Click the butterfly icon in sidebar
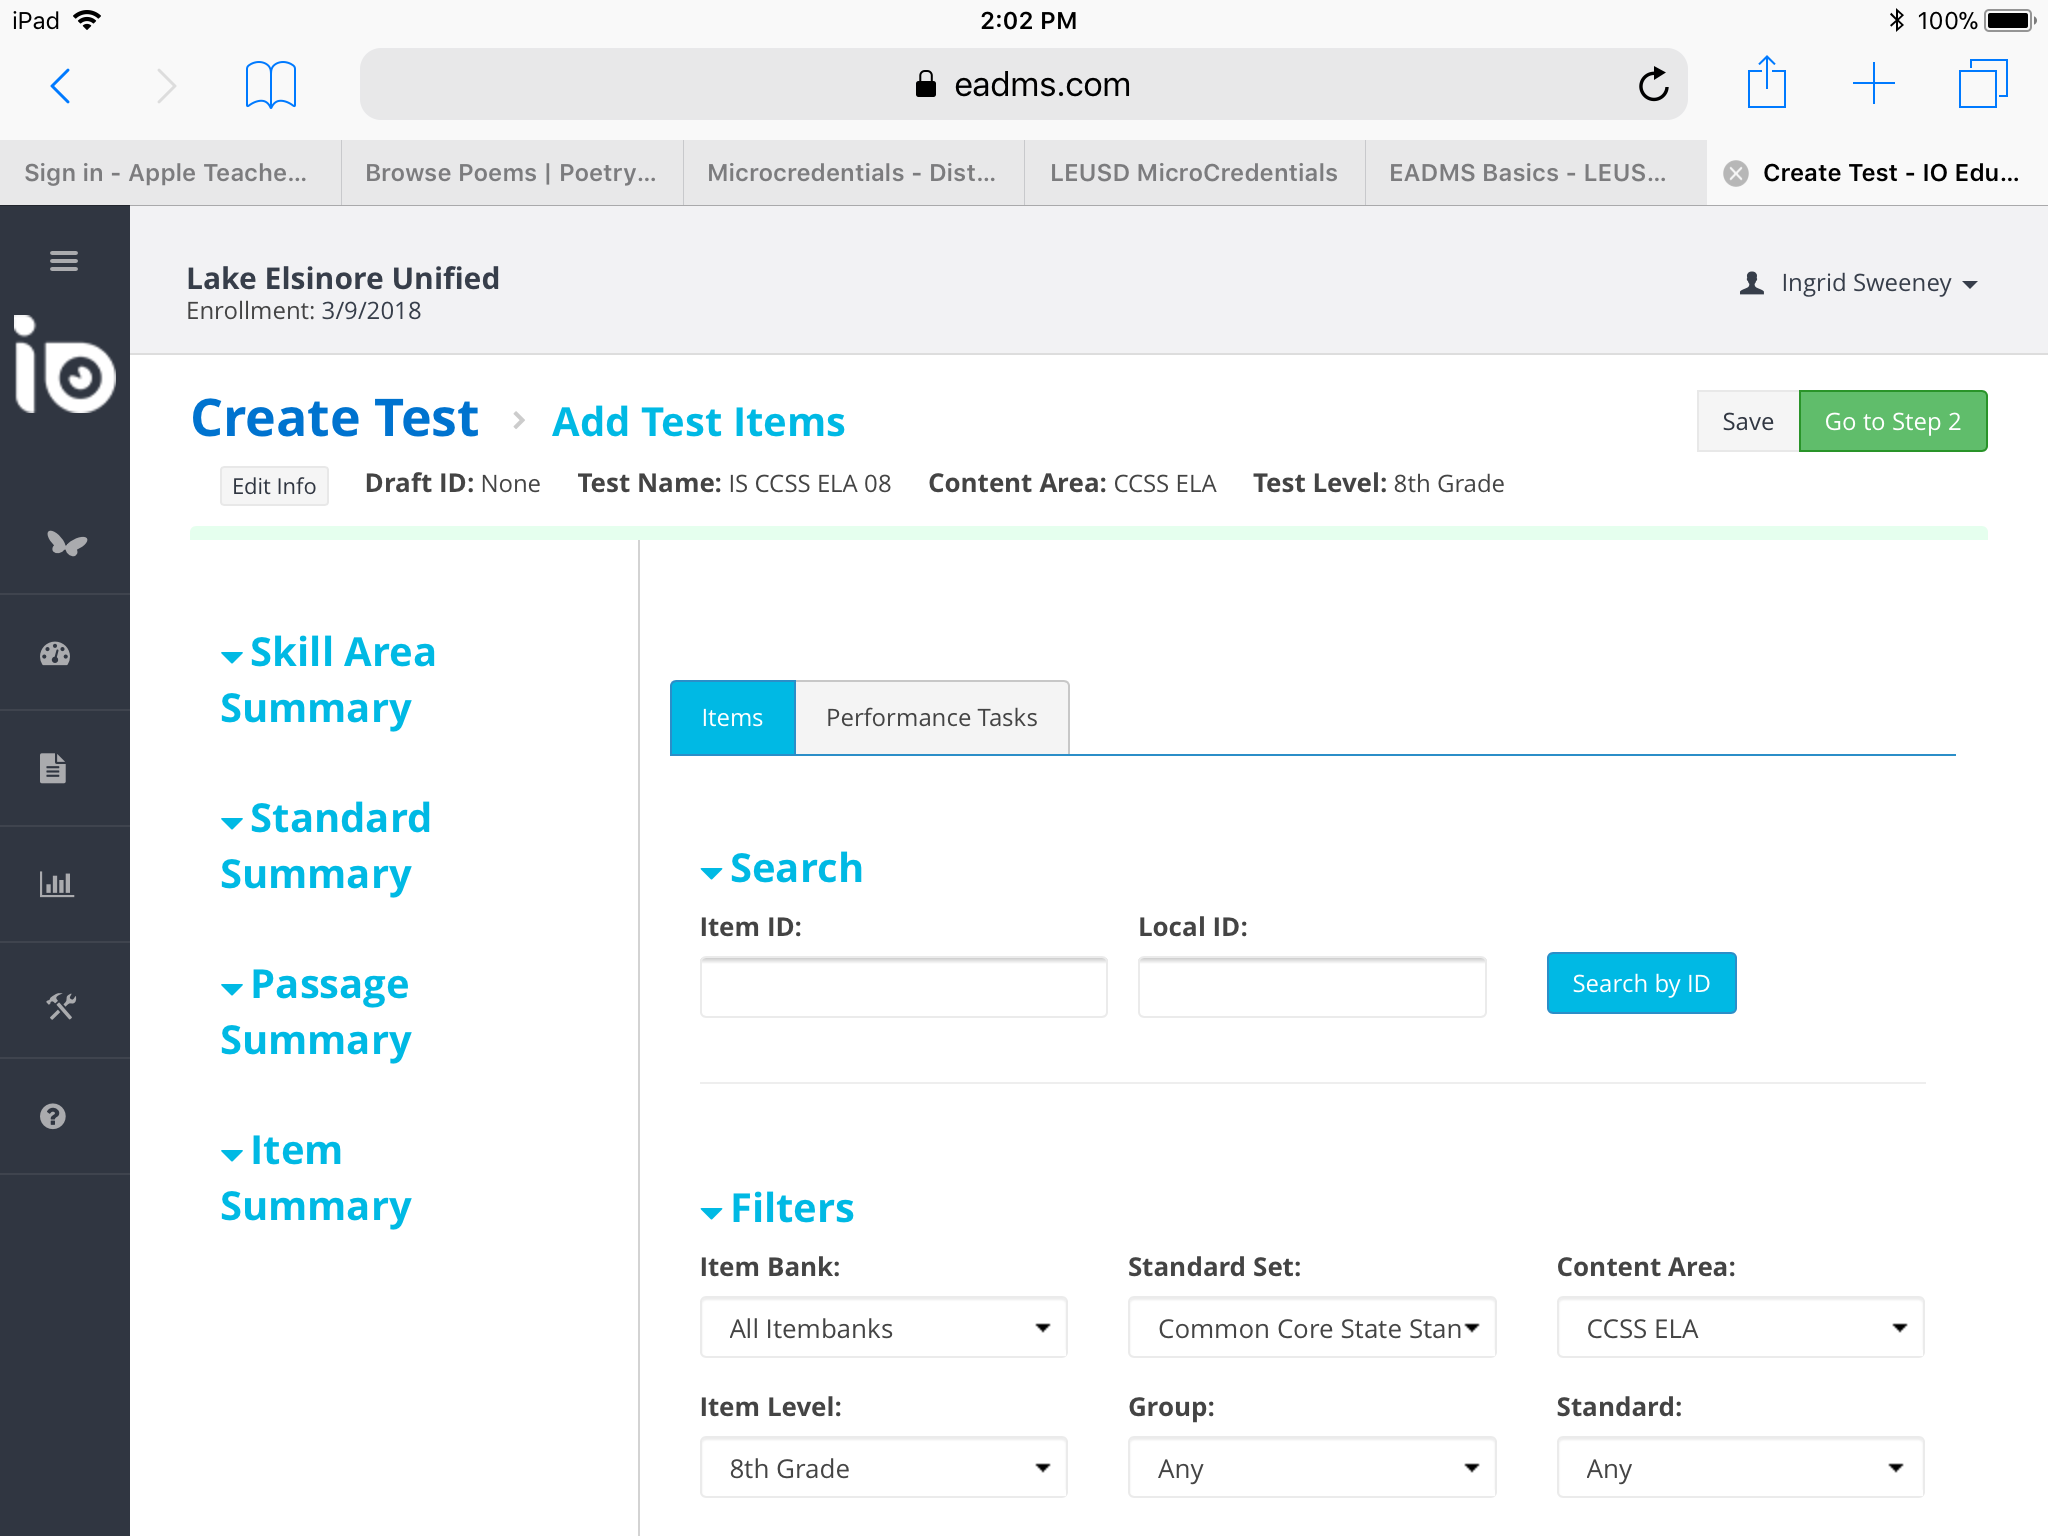The image size is (2048, 1536). (66, 542)
